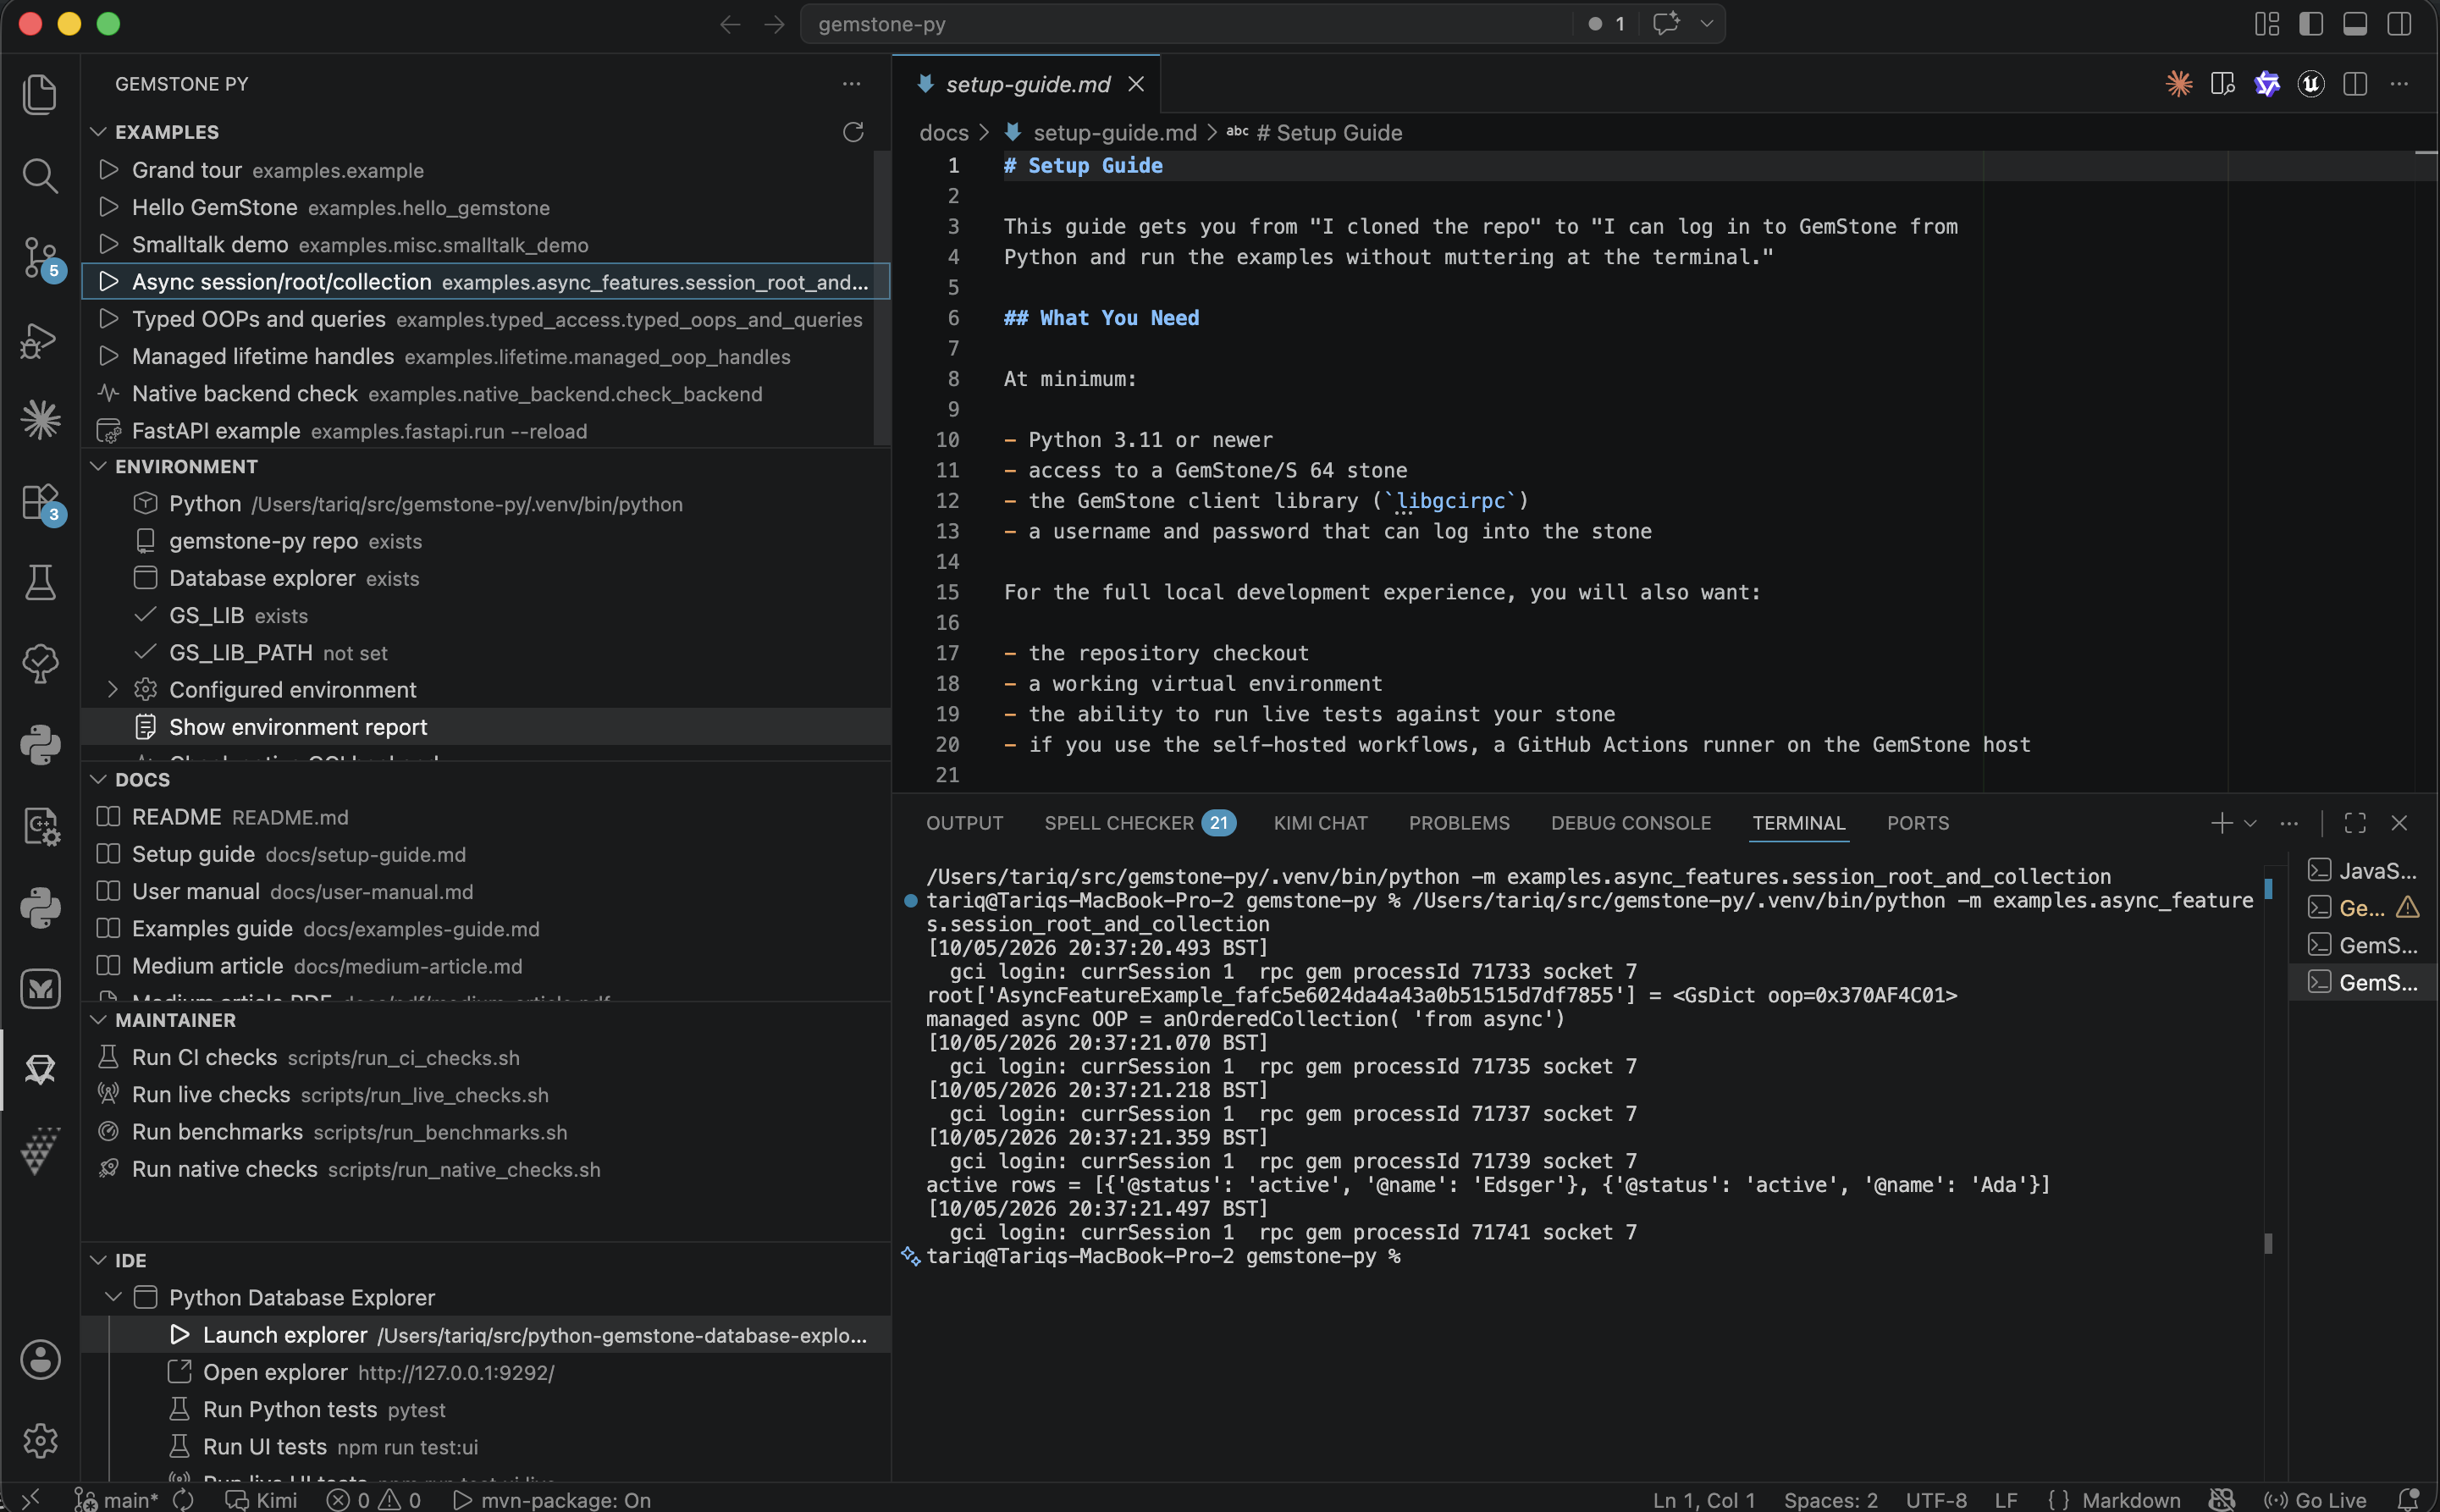Viewport: 2440px width, 1512px height.
Task: Open chat dropdown chevron in title bar
Action: click(1707, 24)
